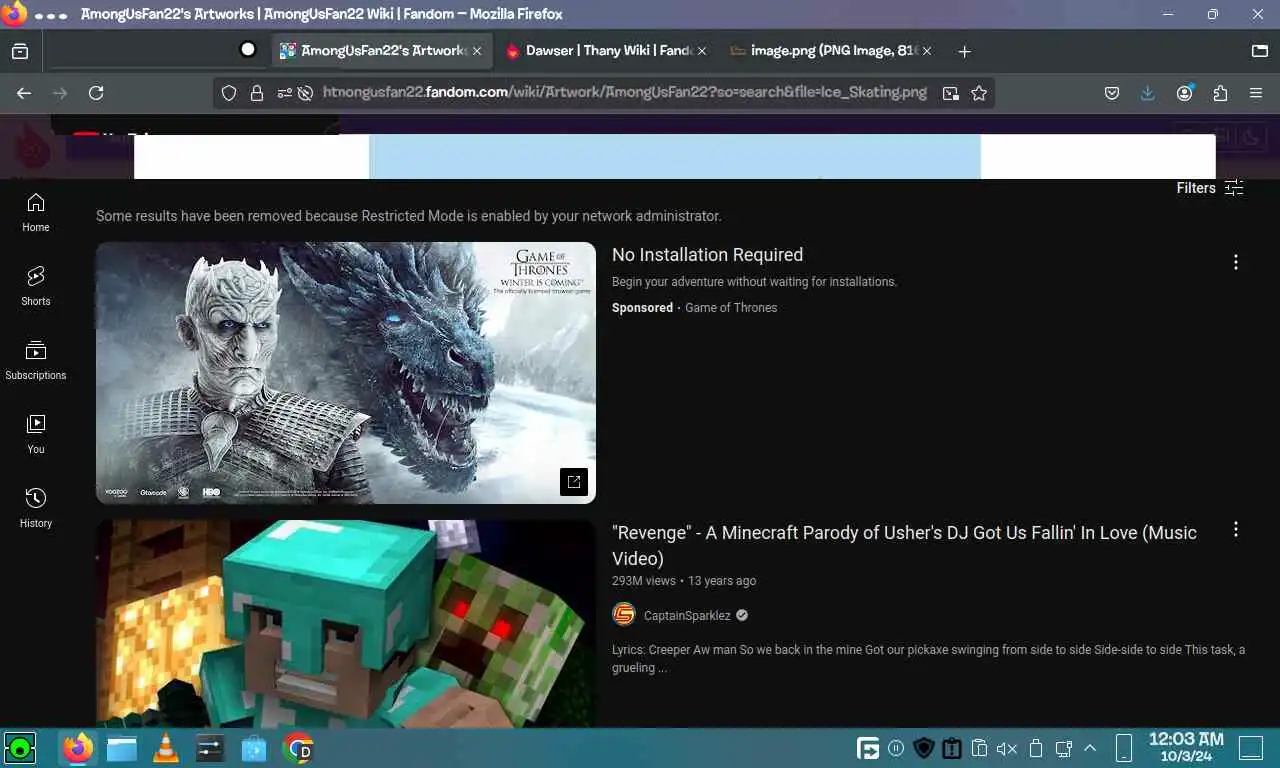Click external link icon on ad thumbnail
The image size is (1280, 768).
coord(574,482)
